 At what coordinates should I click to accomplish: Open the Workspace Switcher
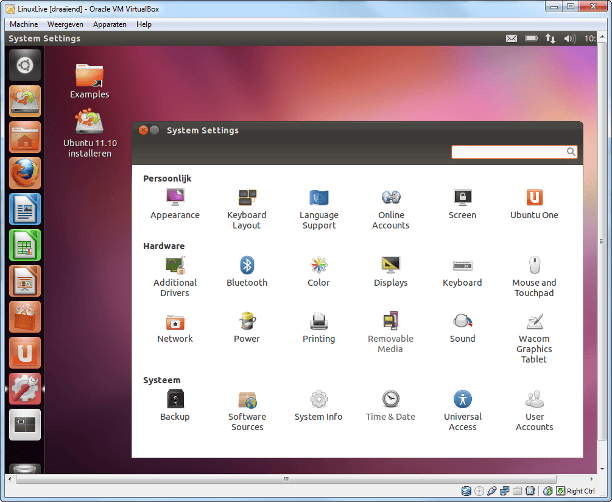coord(25,425)
